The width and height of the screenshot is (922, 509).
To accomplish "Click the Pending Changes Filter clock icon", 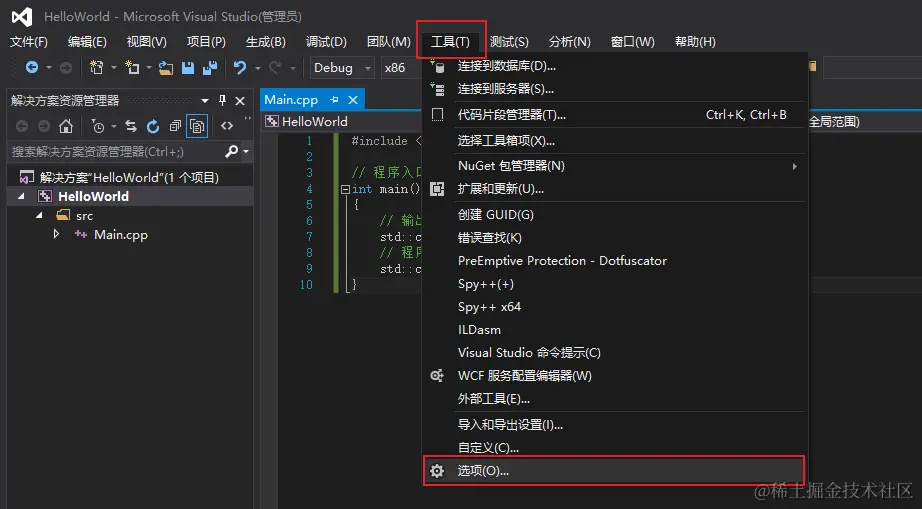I will [98, 126].
